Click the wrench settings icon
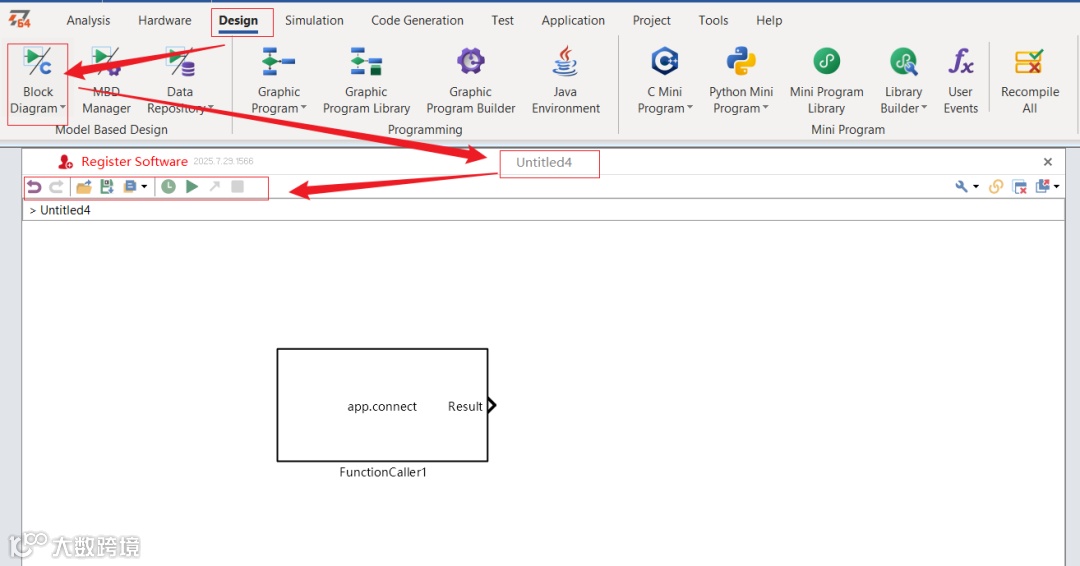Viewport: 1080px width, 566px height. (962, 187)
